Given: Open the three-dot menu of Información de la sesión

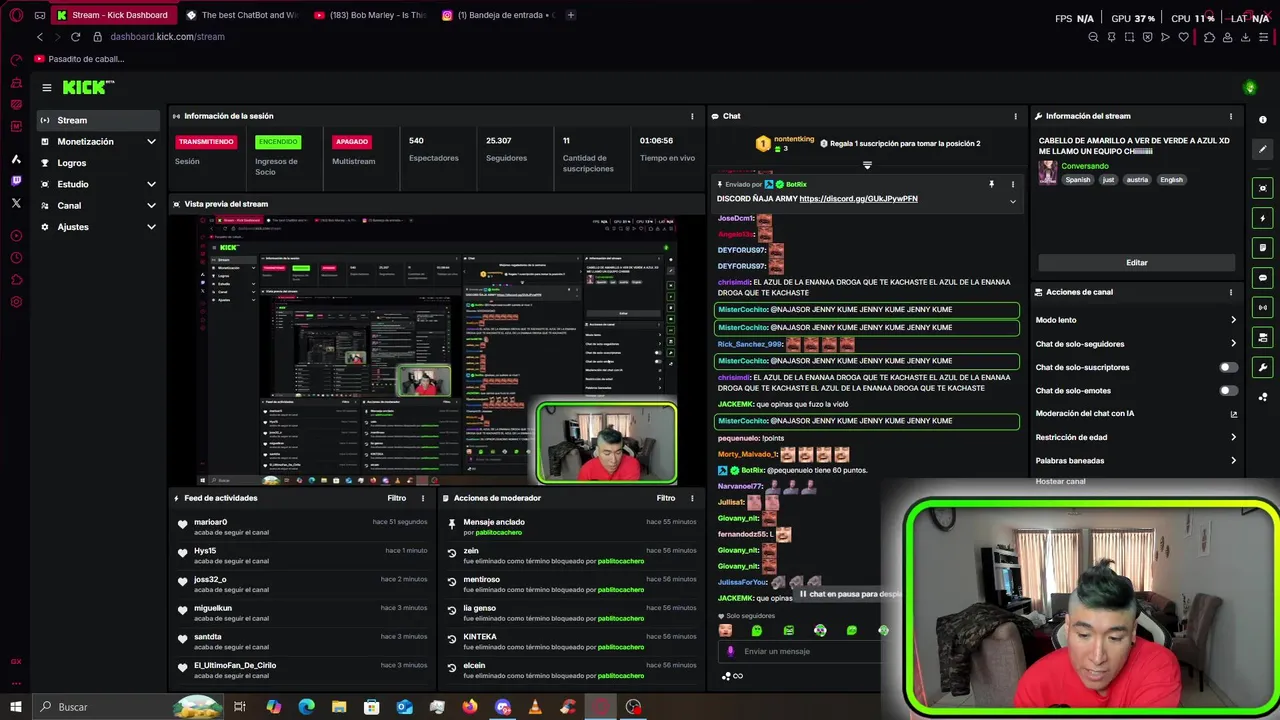Looking at the screenshot, I should (692, 116).
